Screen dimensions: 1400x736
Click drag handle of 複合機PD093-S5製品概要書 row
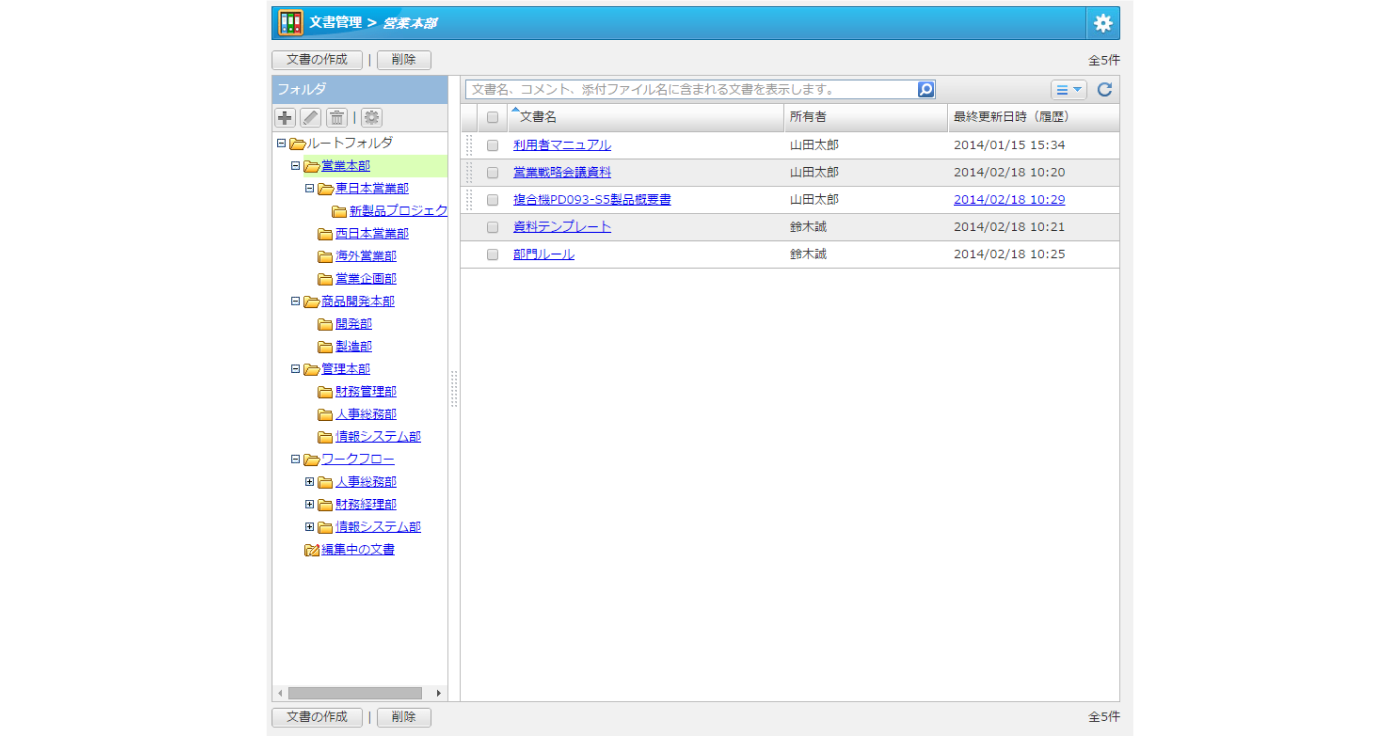pyautogui.click(x=469, y=199)
